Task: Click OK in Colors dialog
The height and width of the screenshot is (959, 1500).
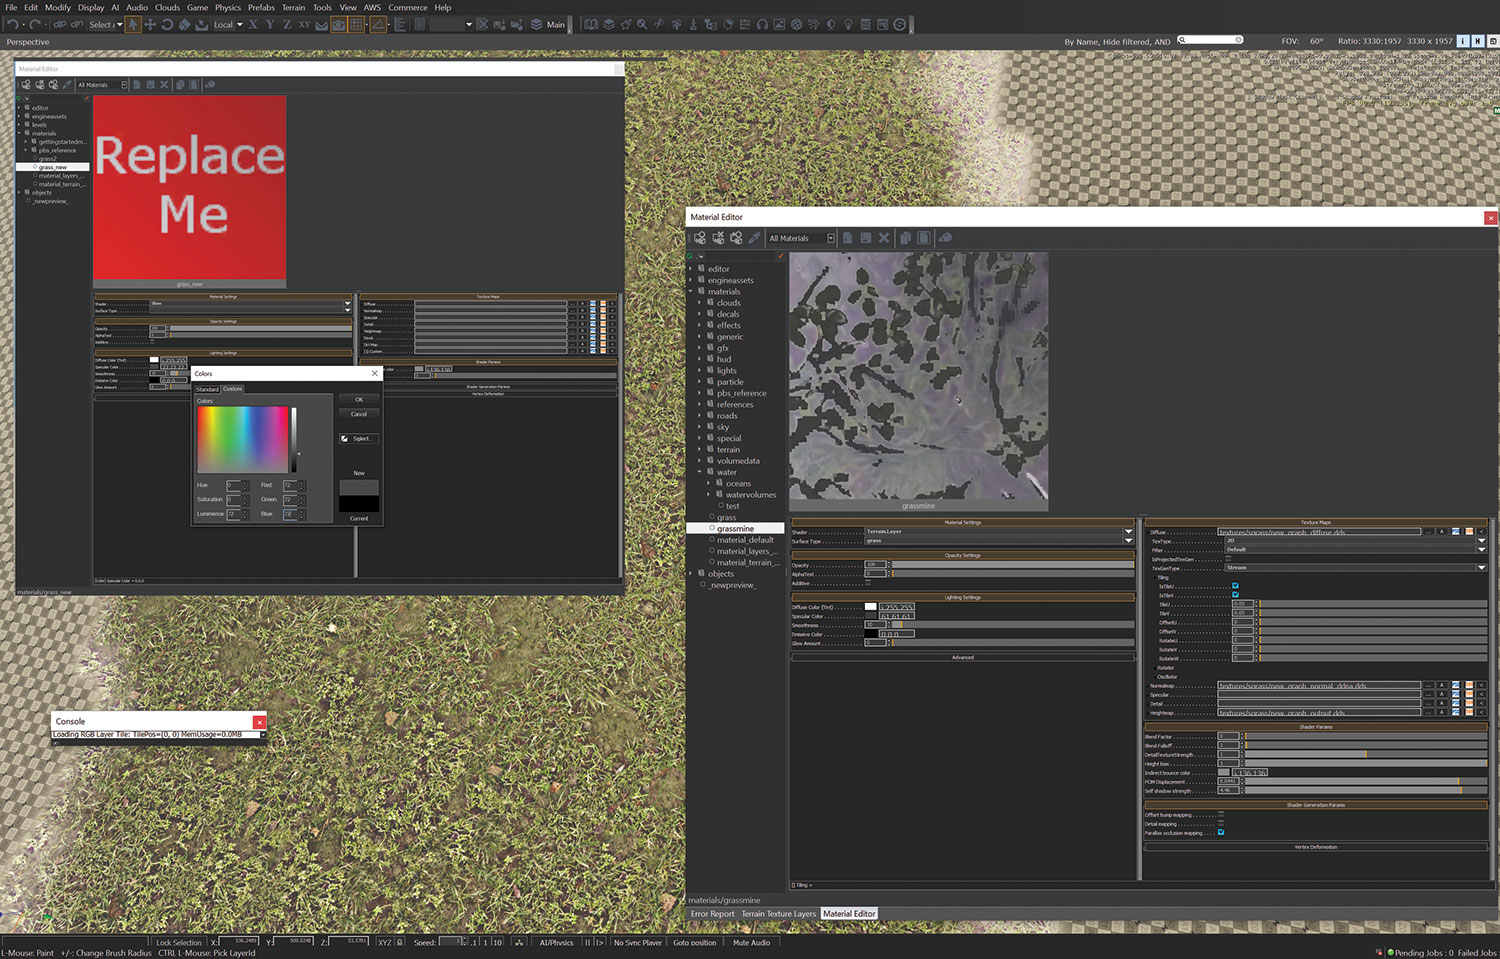Action: [x=359, y=400]
